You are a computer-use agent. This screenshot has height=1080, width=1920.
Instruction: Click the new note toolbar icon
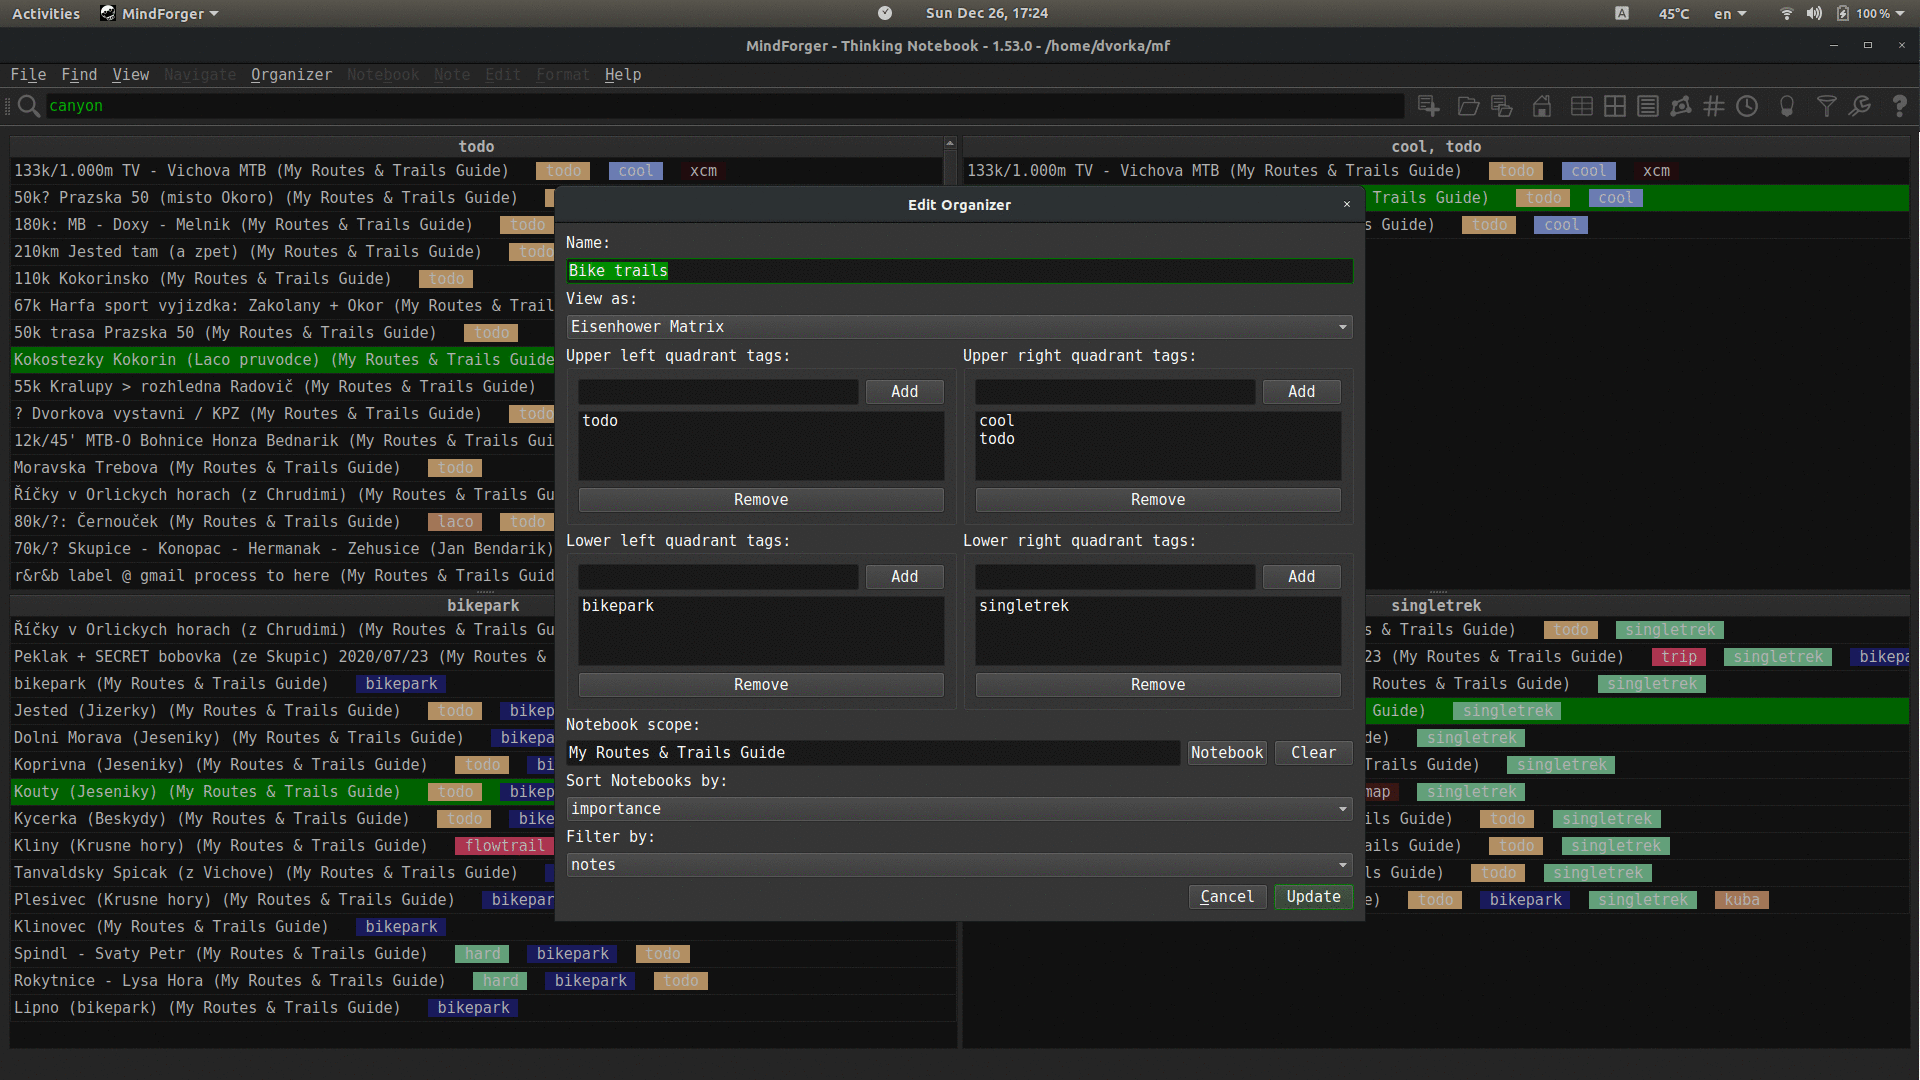click(1428, 106)
